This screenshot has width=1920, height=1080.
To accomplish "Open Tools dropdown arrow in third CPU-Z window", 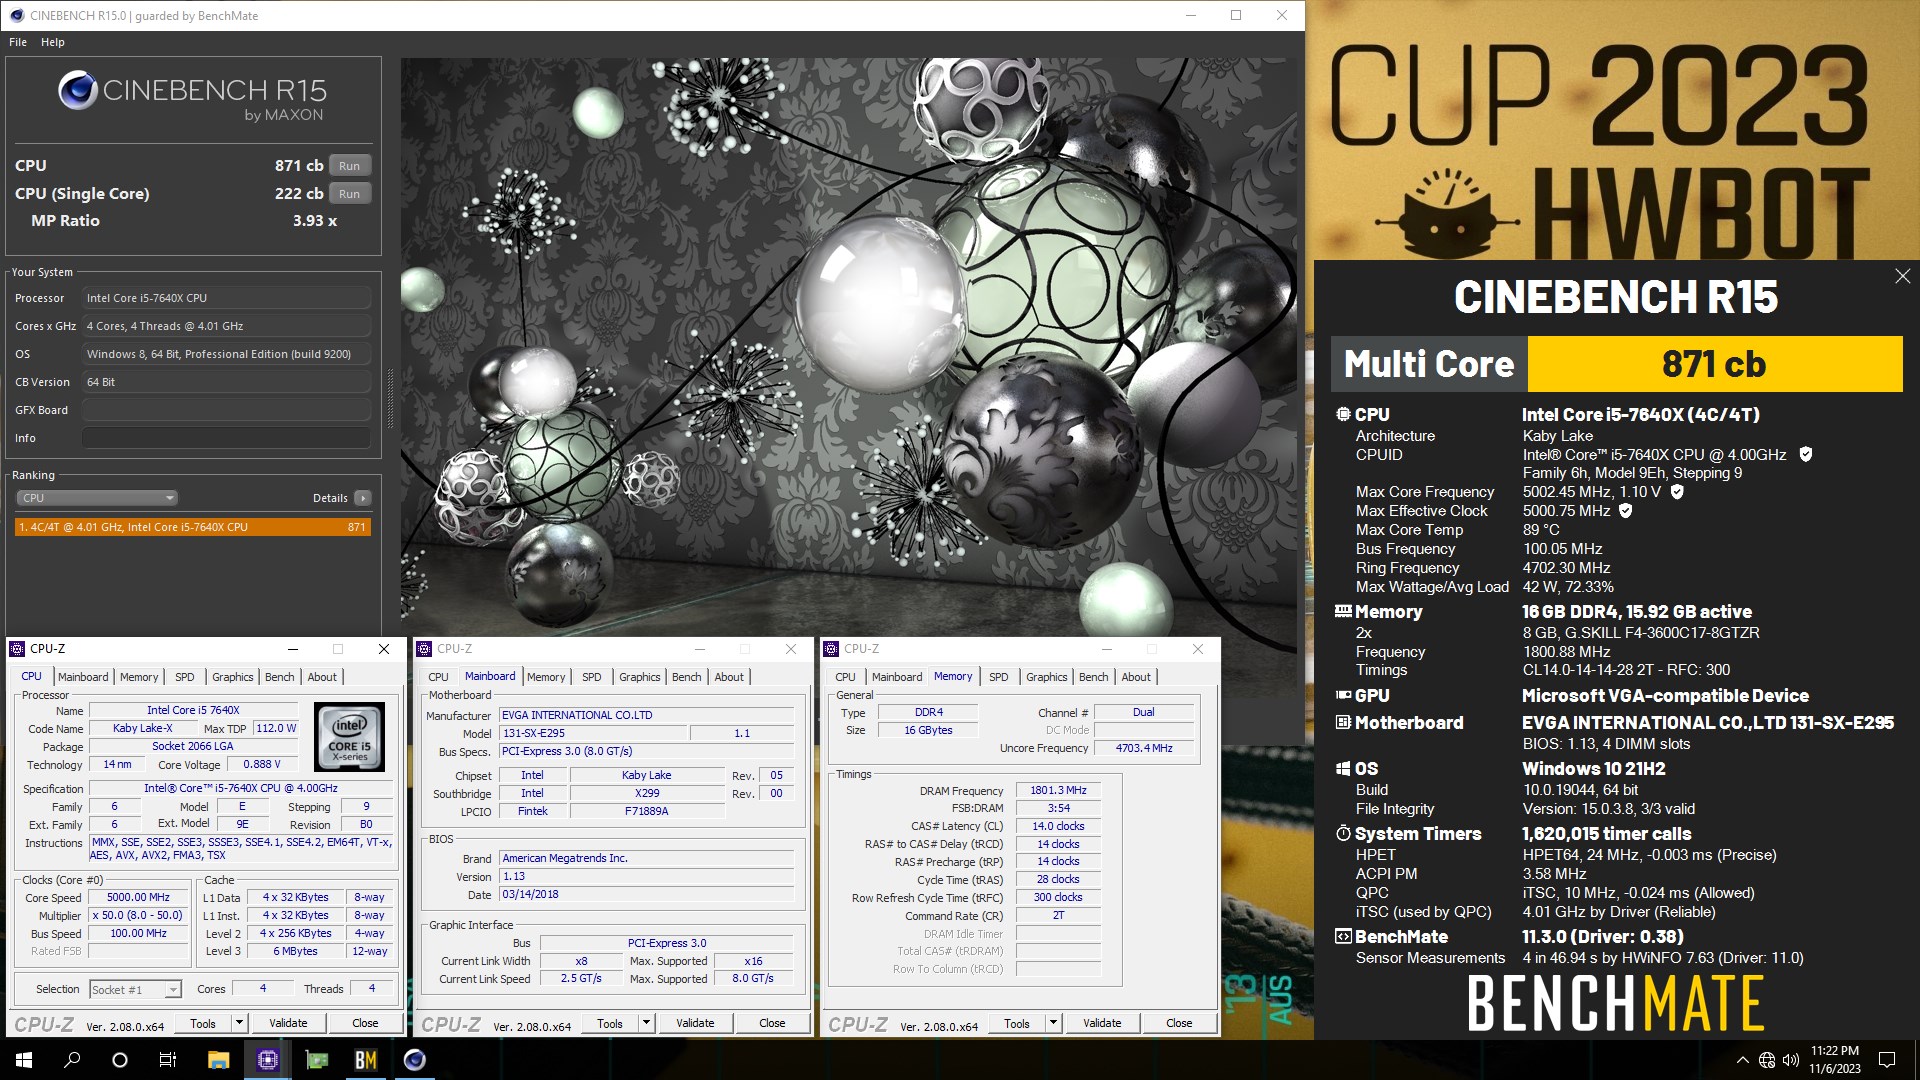I will (x=1053, y=1023).
